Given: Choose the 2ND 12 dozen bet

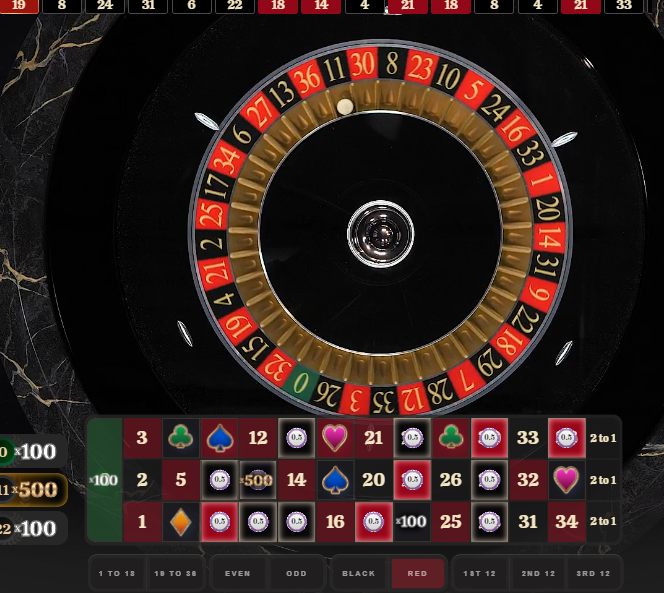Looking at the screenshot, I should pyautogui.click(x=538, y=574).
